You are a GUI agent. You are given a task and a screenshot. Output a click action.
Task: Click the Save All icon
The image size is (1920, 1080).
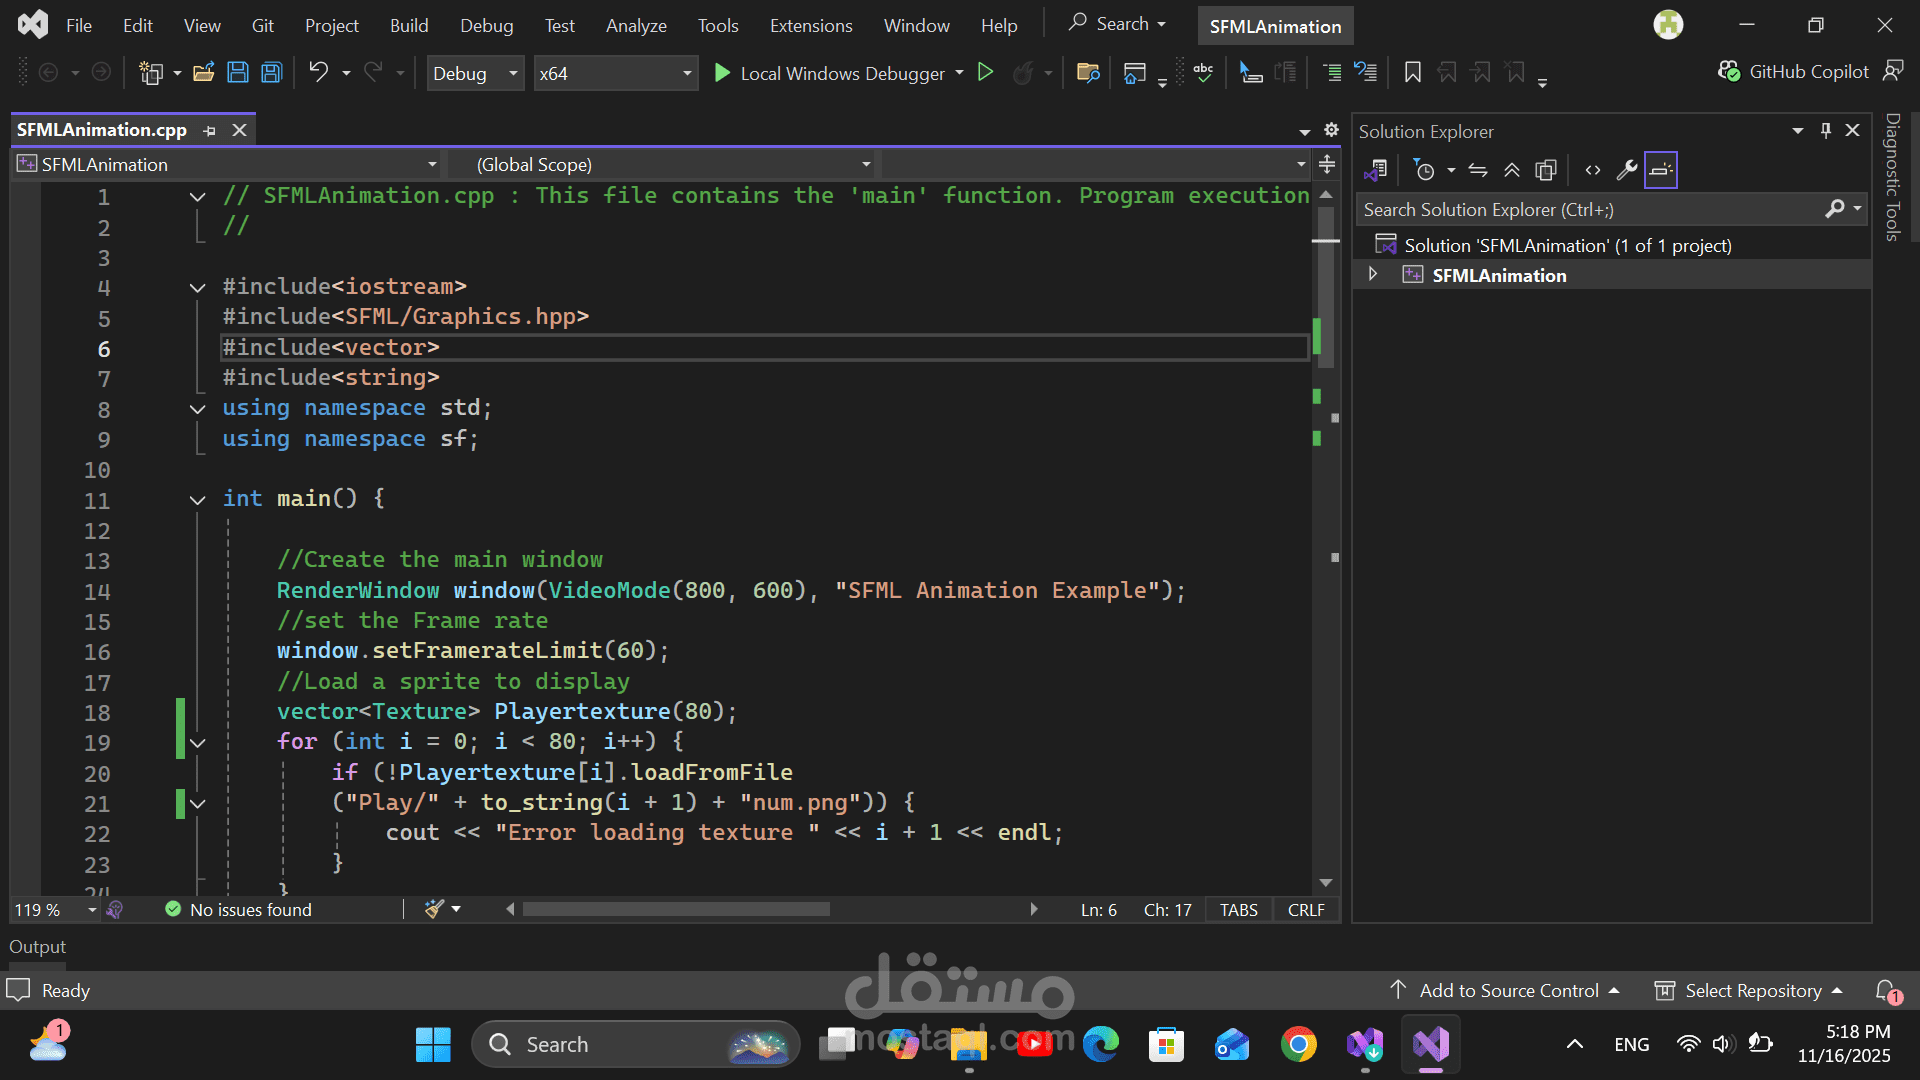click(271, 72)
